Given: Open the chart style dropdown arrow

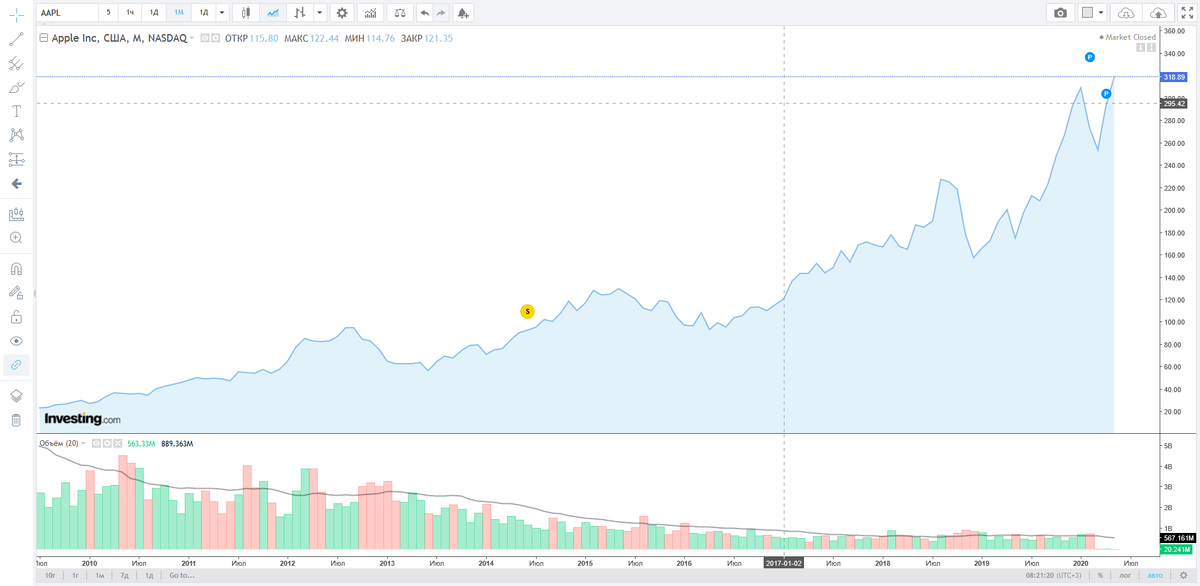Looking at the screenshot, I should click(322, 13).
